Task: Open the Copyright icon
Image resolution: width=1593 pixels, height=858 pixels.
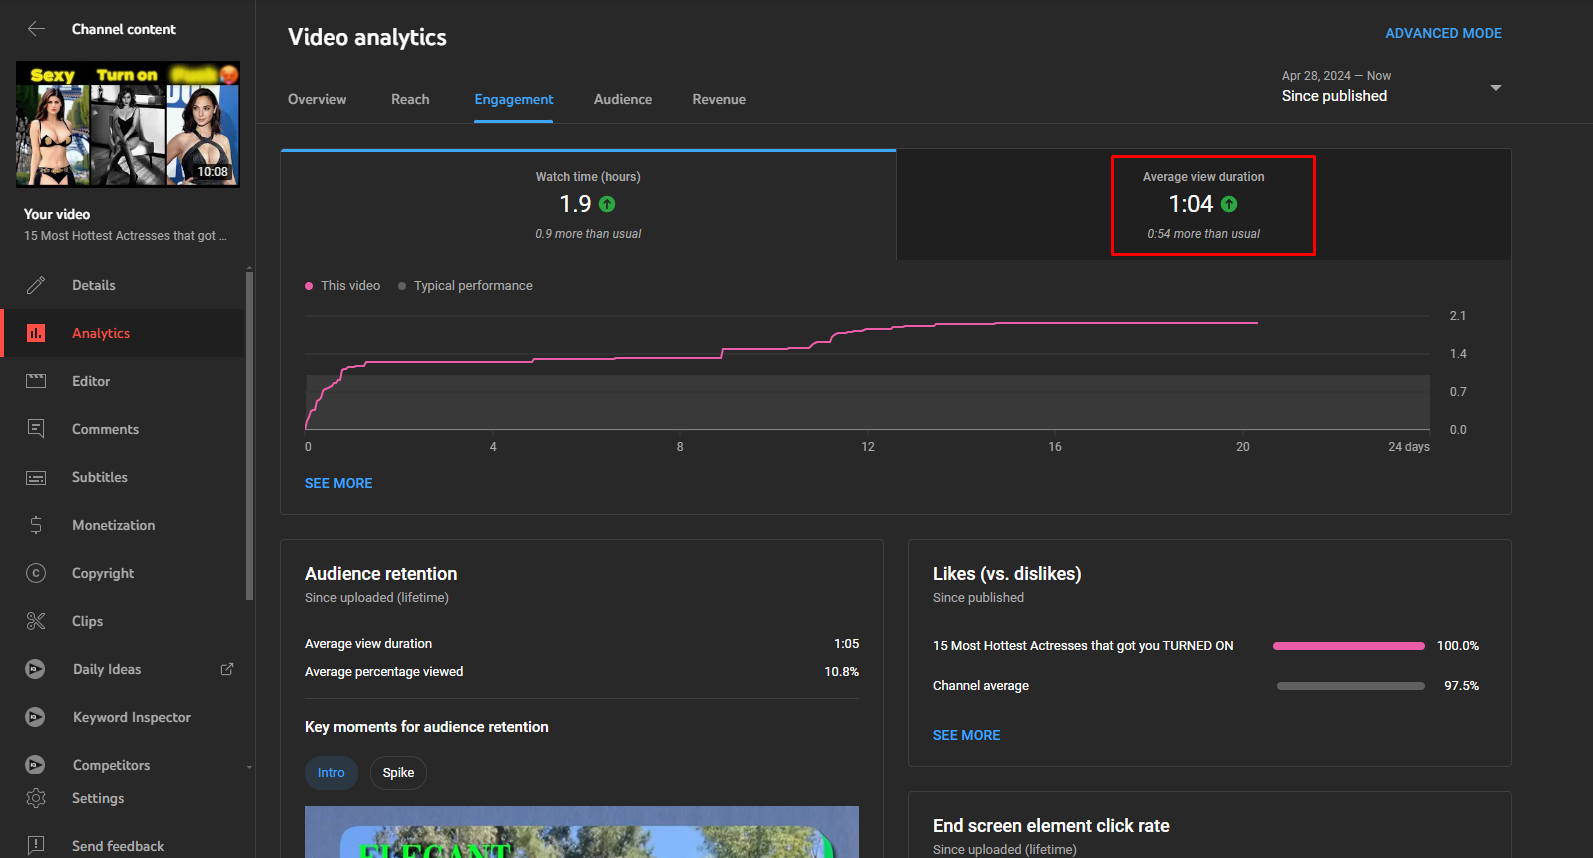Action: [x=36, y=573]
